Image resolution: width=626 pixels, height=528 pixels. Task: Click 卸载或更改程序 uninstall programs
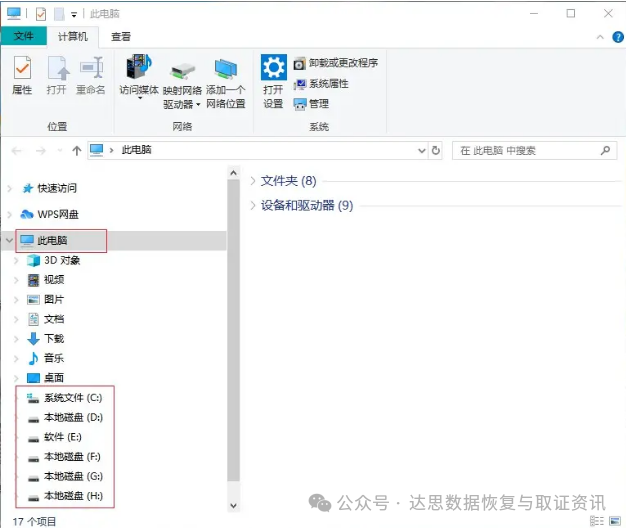coord(336,63)
